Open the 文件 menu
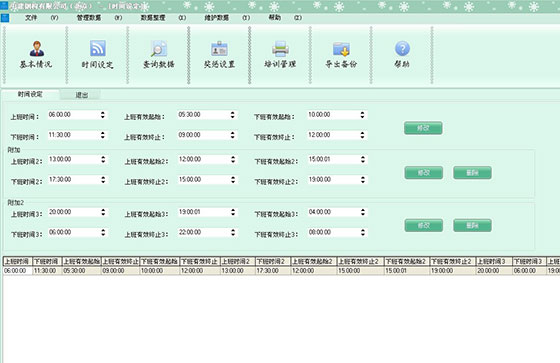This screenshot has height=363, width=560. click(x=31, y=18)
